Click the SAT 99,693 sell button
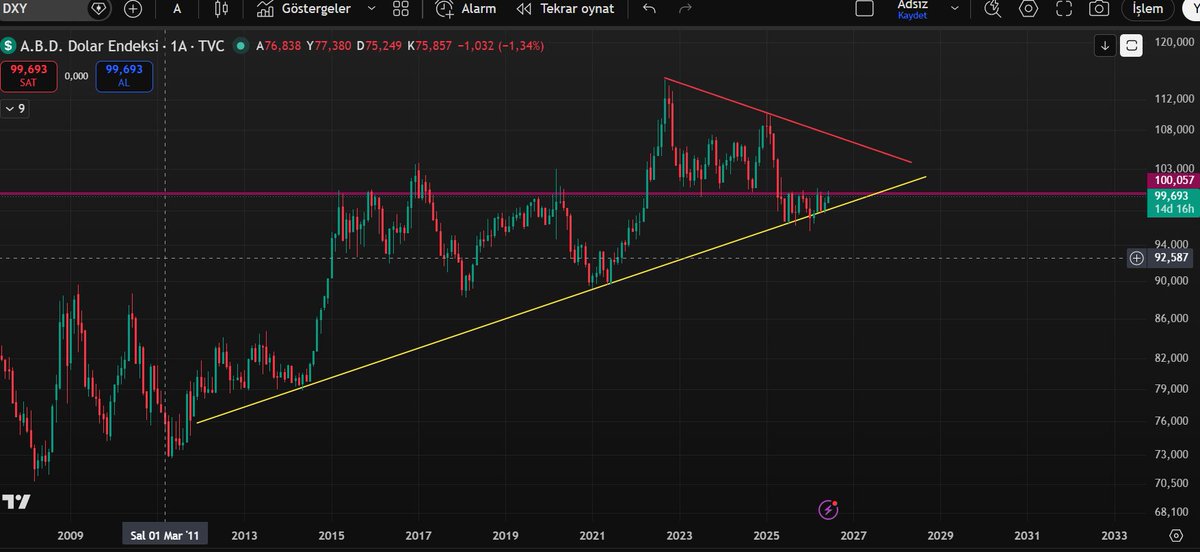1200x552 pixels. [x=28, y=75]
